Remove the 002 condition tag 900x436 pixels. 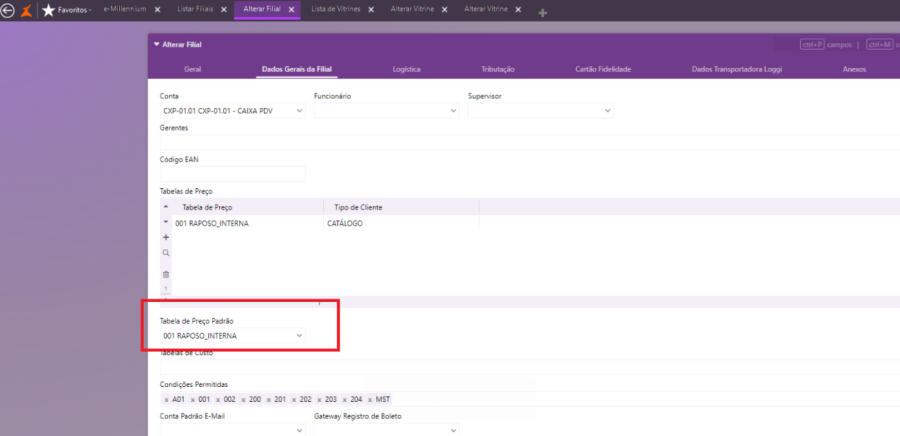(x=218, y=400)
